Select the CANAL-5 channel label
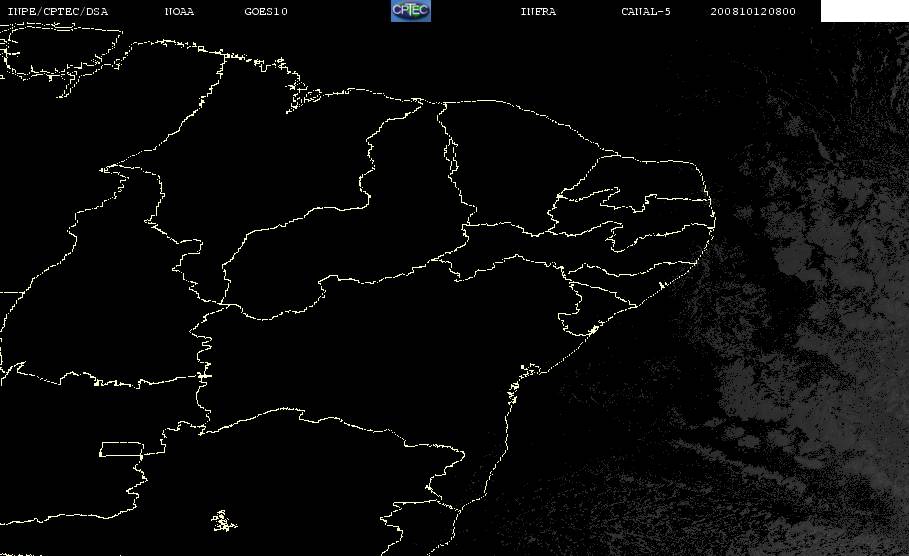Viewport: 909px width, 556px height. [646, 11]
